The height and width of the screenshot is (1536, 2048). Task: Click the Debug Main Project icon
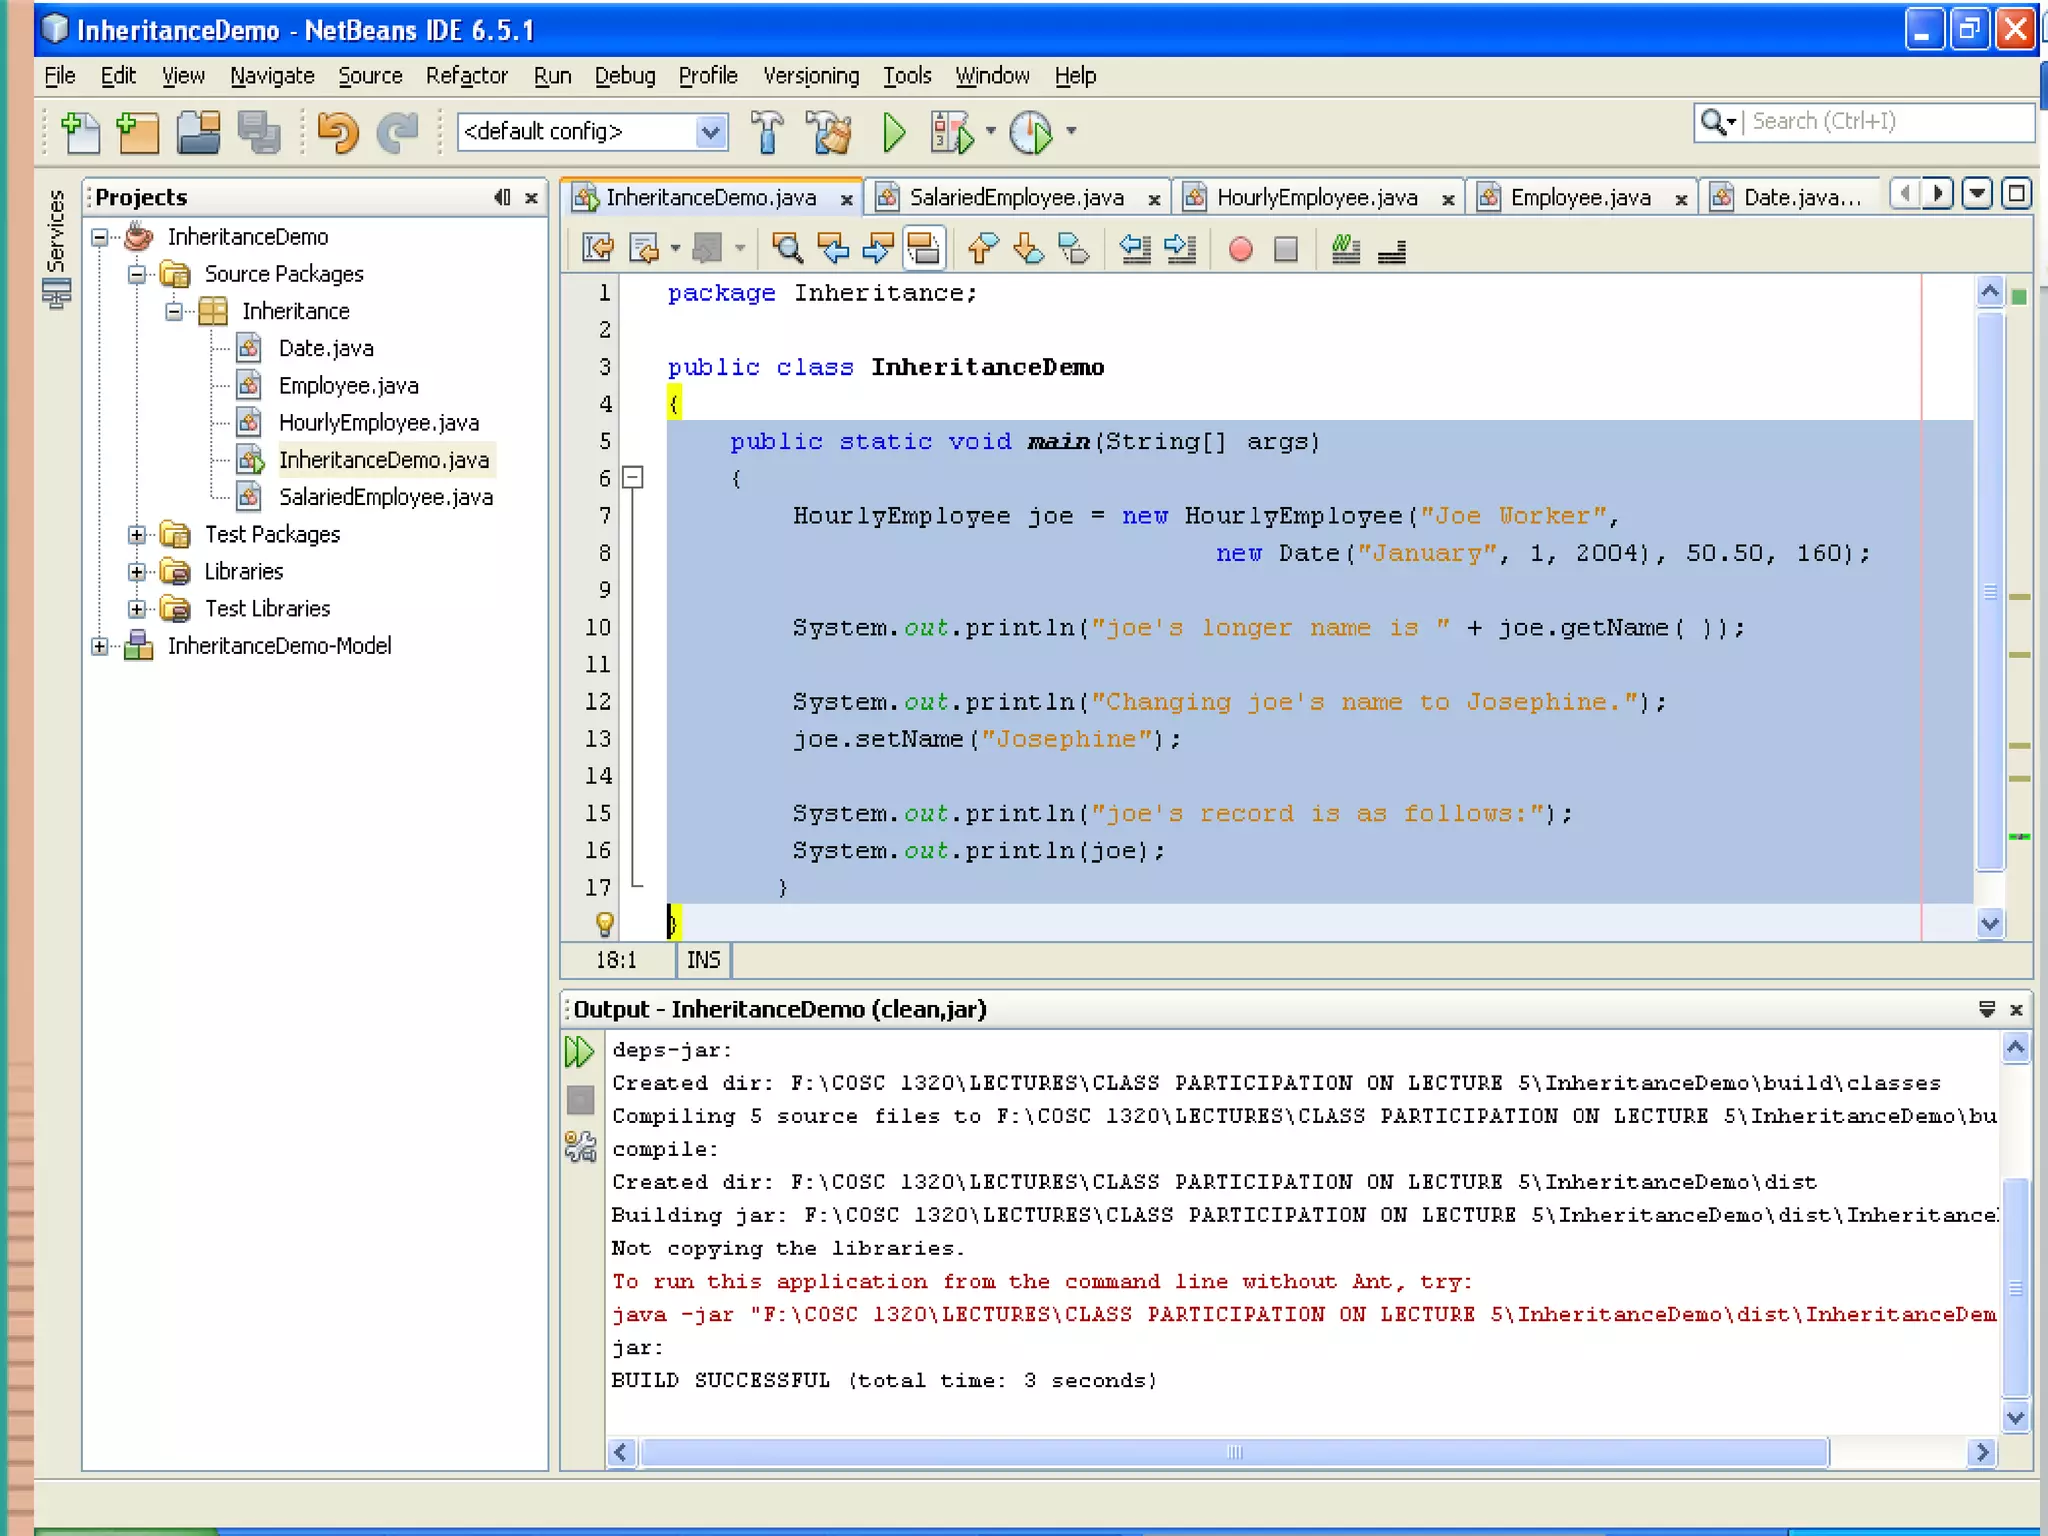(951, 132)
